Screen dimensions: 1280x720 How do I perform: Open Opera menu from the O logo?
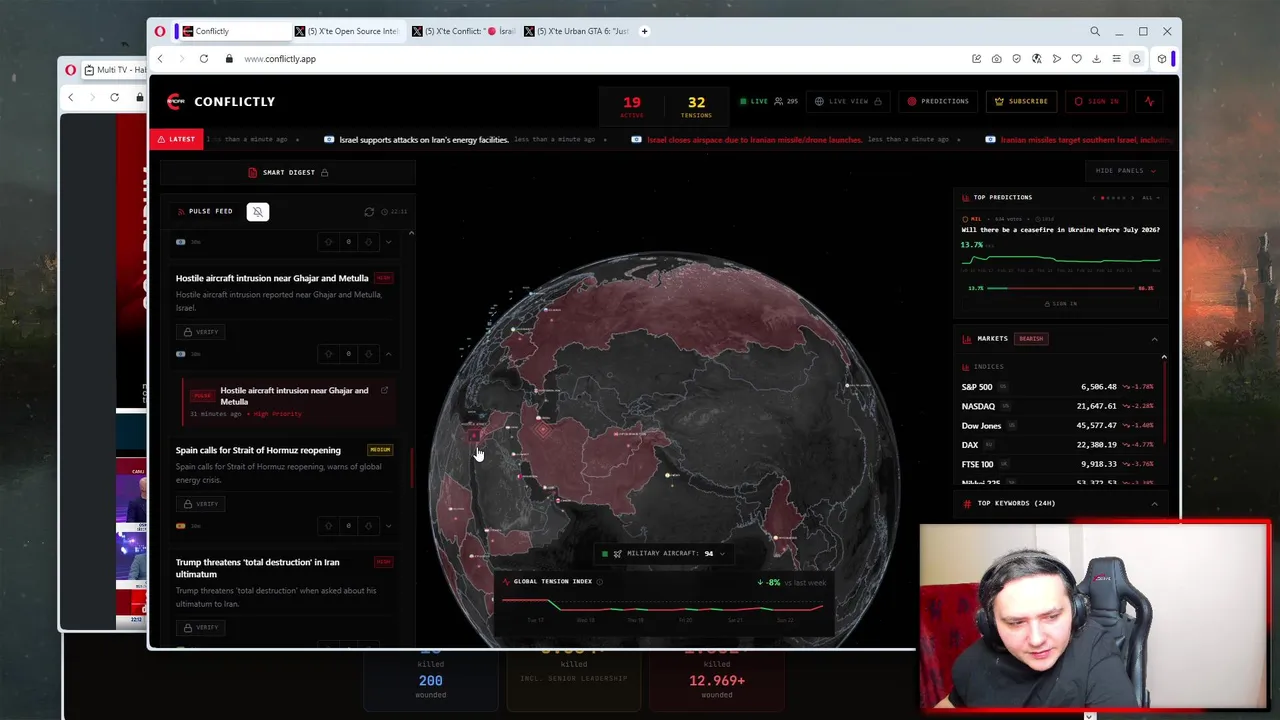(160, 31)
